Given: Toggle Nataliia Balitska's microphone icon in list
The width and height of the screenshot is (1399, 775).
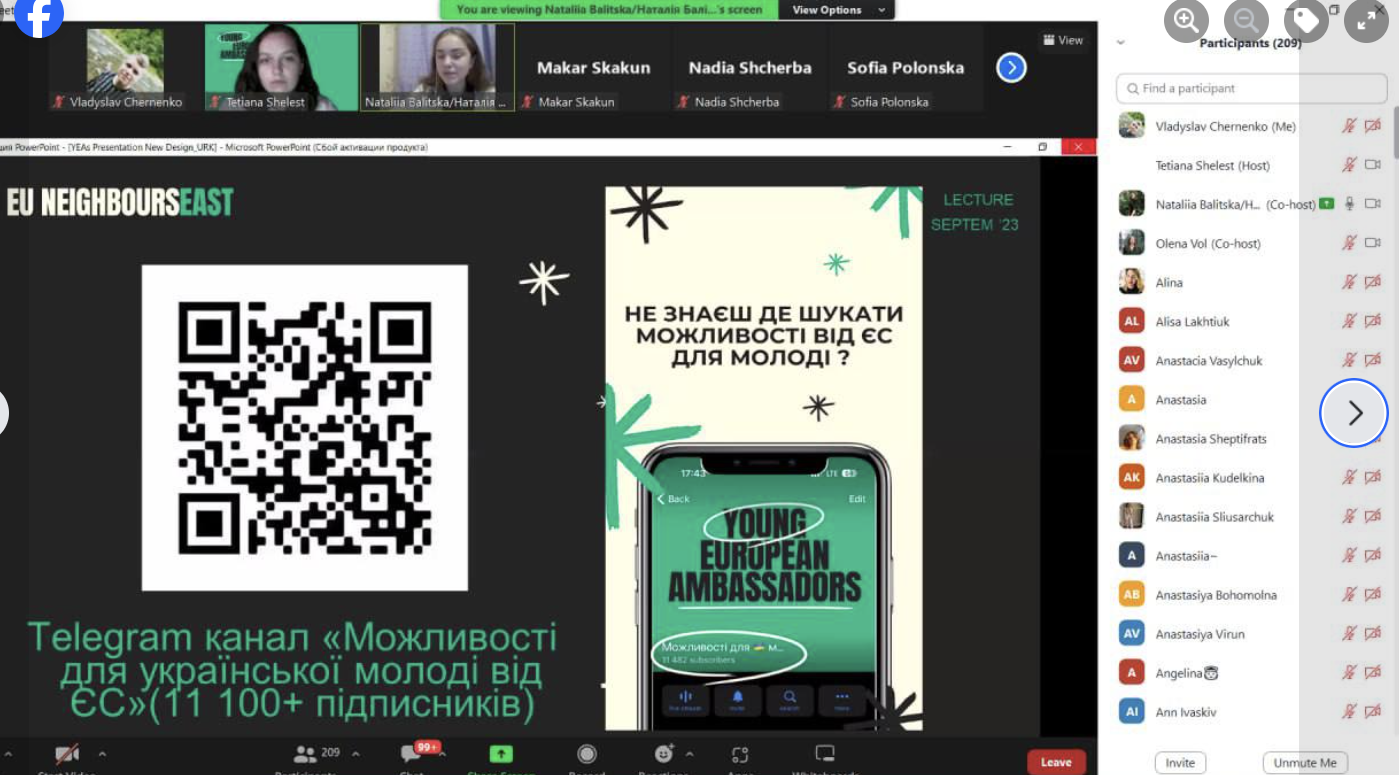Looking at the screenshot, I should click(1349, 204).
